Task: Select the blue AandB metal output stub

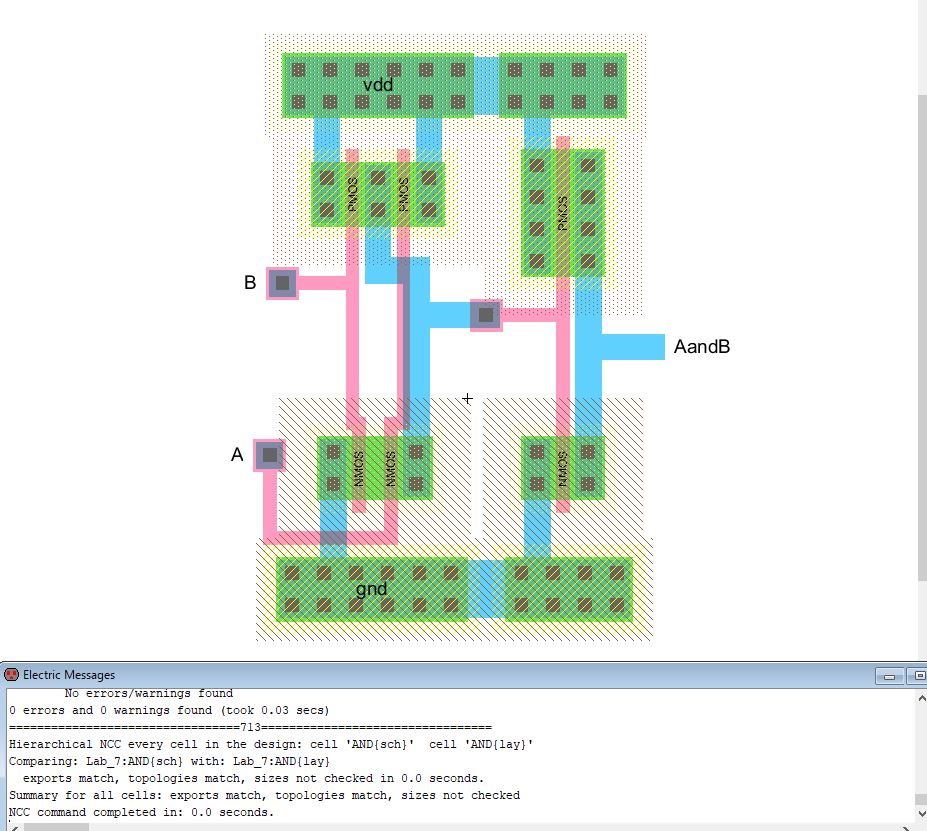Action: click(633, 347)
